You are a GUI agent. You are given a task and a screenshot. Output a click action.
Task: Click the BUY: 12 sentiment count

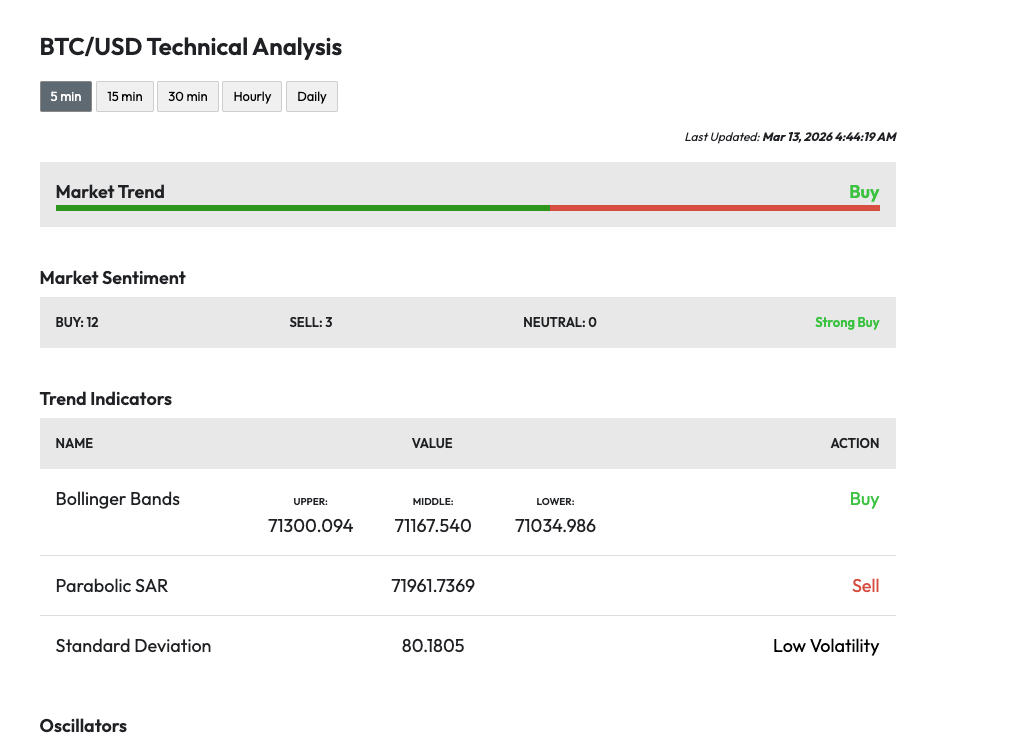coord(77,322)
